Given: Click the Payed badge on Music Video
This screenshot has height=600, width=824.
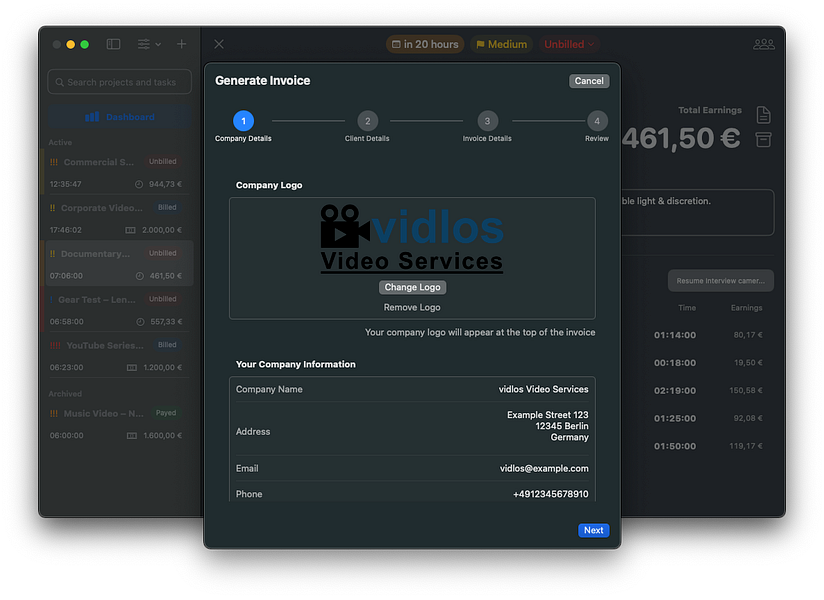Looking at the screenshot, I should [x=166, y=413].
